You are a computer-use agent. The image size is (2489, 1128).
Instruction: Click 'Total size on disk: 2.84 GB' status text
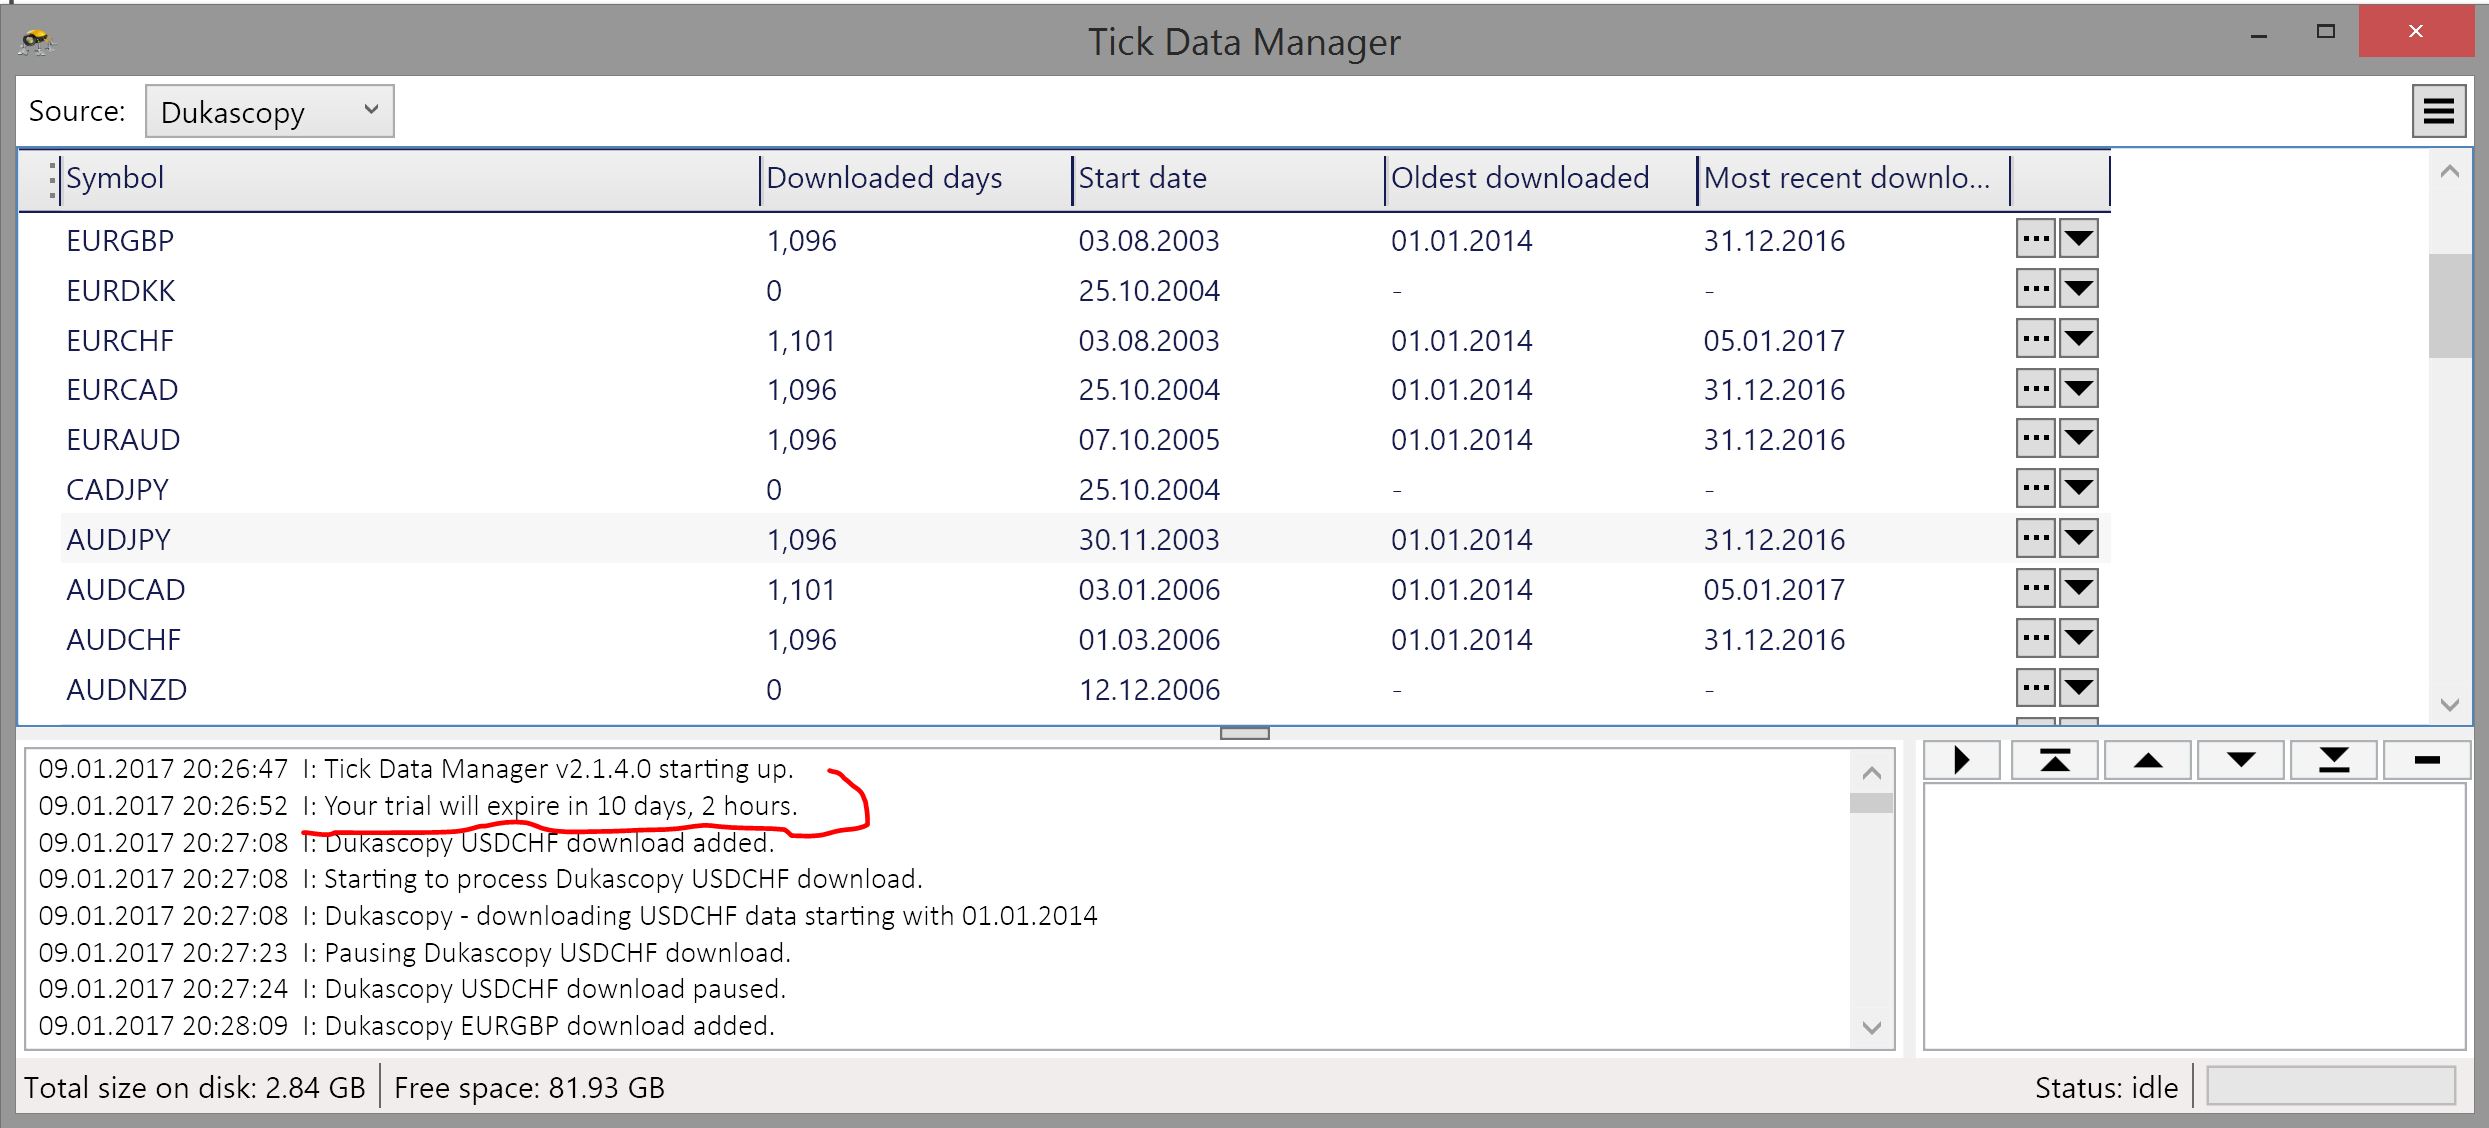coord(195,1088)
